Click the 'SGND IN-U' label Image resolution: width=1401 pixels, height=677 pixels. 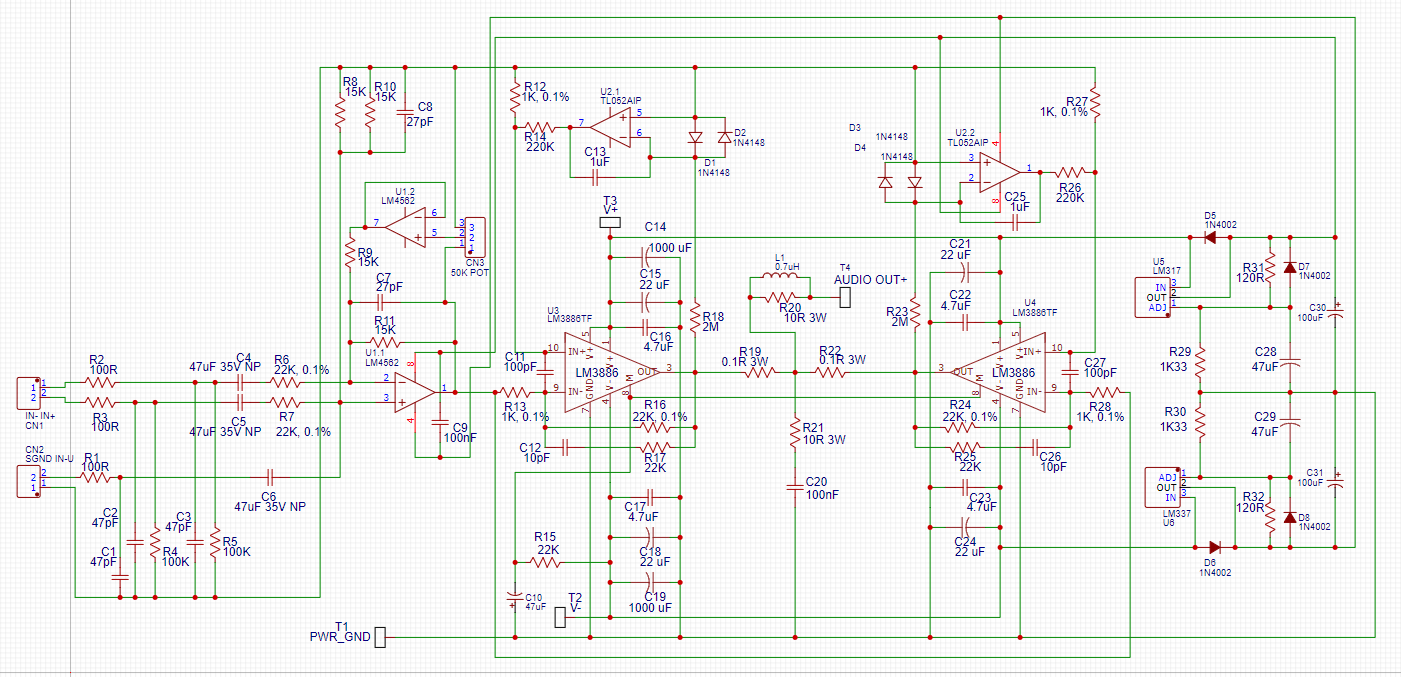click(x=50, y=457)
